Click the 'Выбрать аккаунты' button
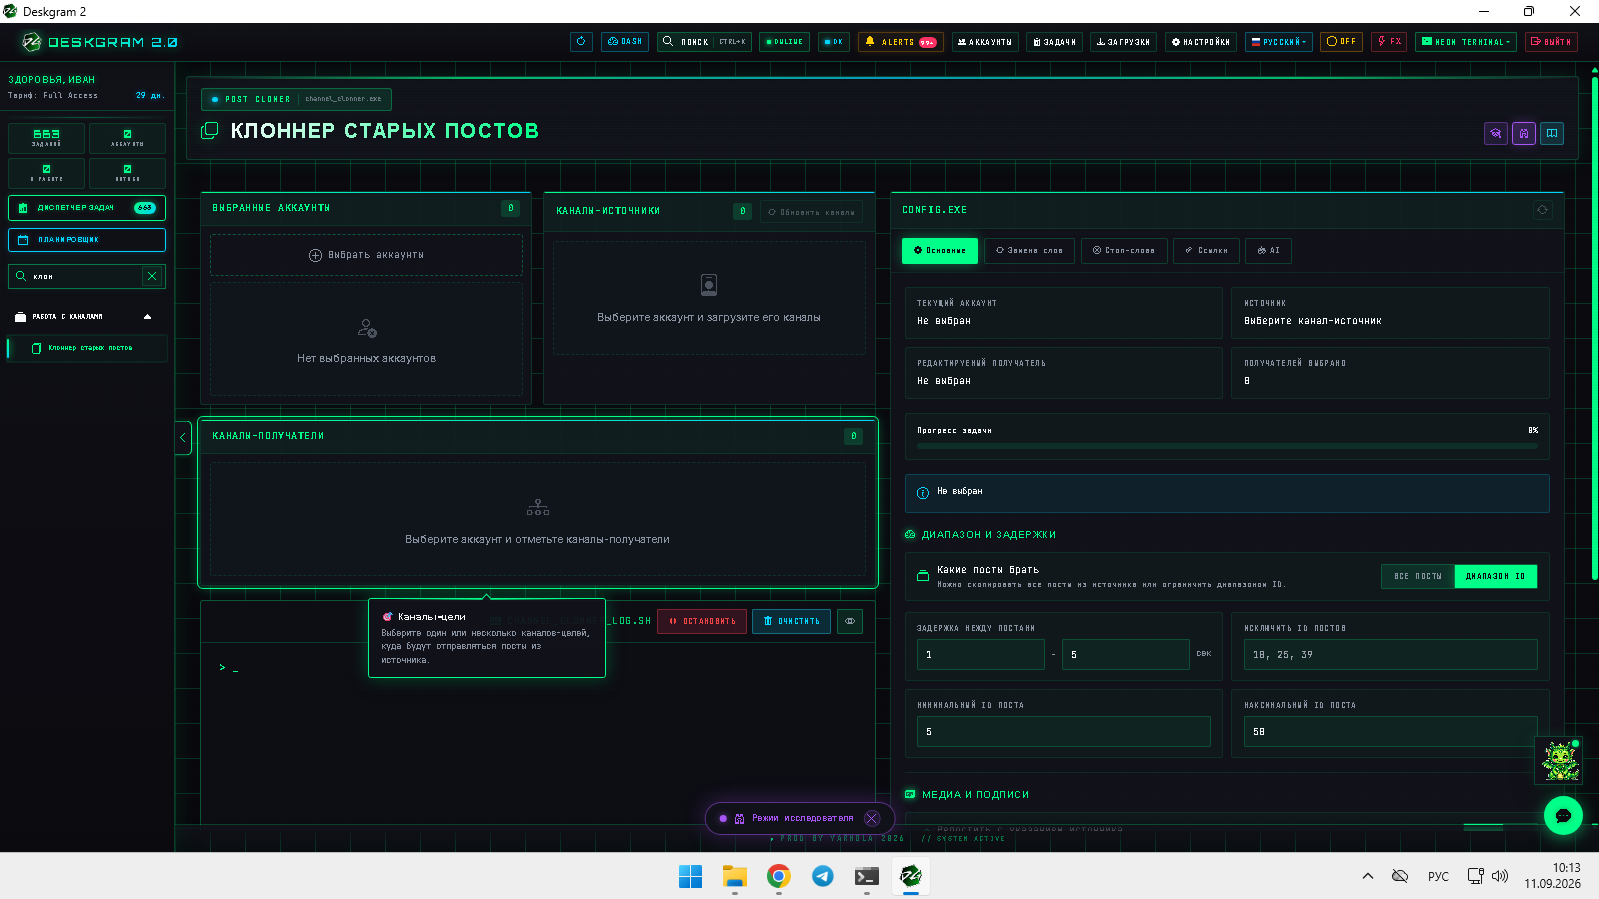The image size is (1599, 899). click(366, 255)
